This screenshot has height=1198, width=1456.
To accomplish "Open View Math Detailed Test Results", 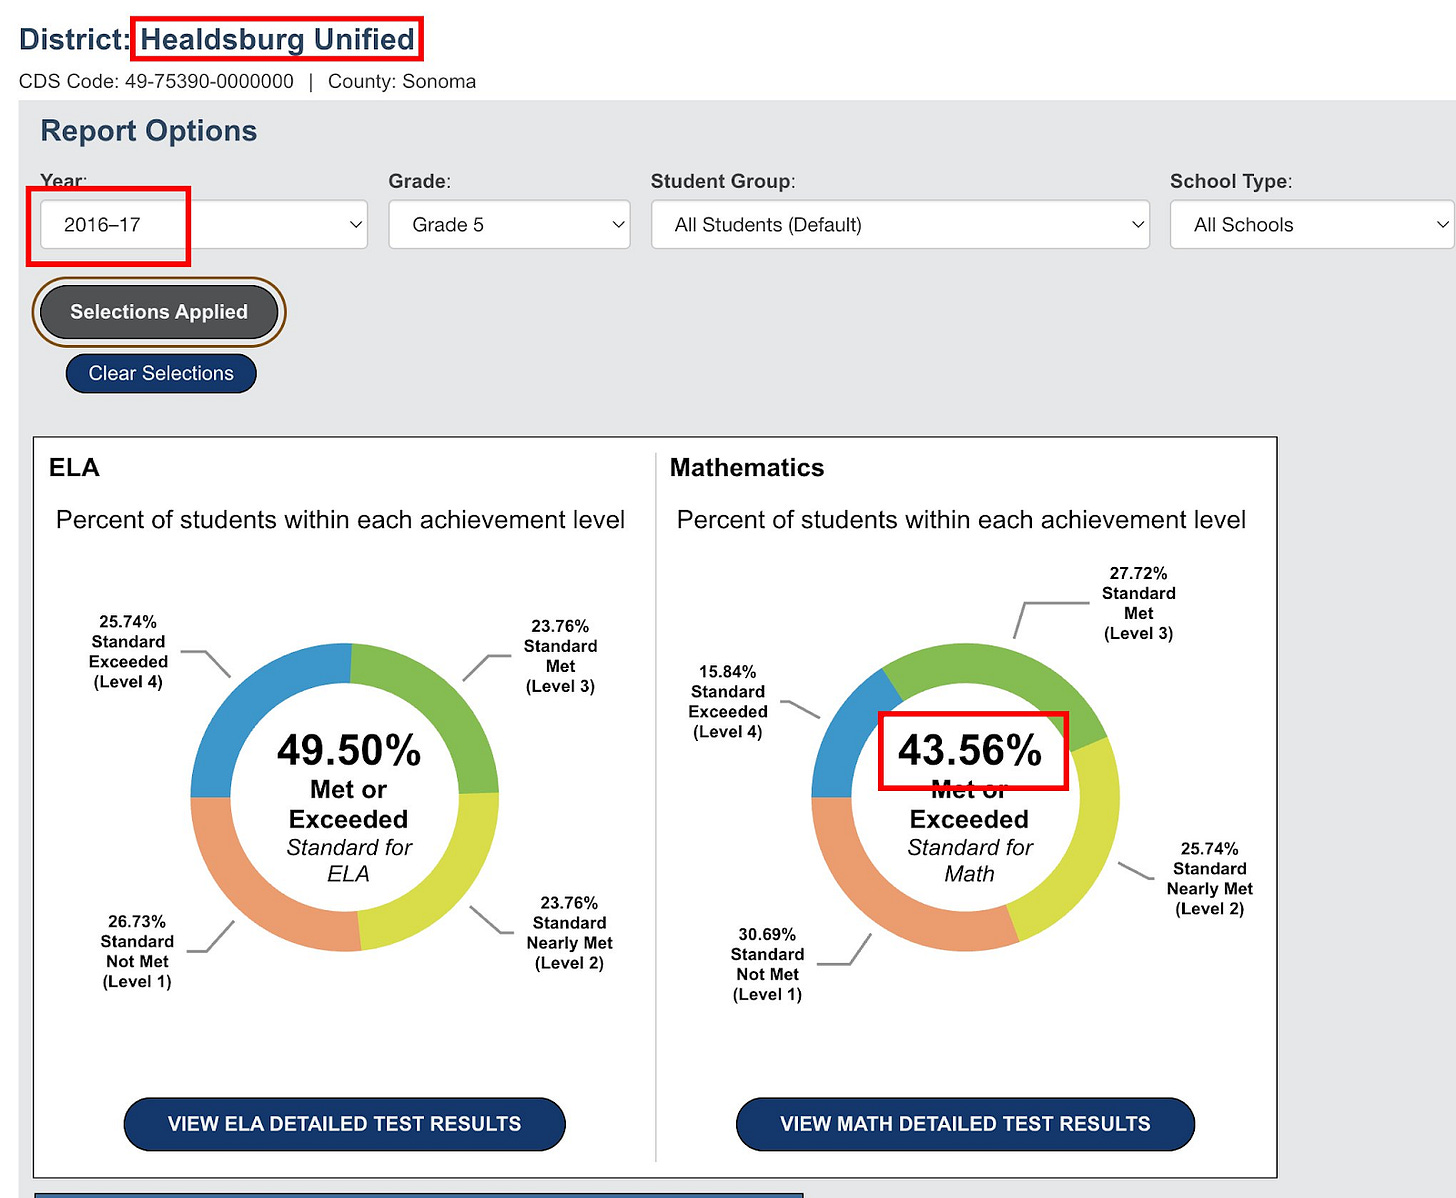I will pyautogui.click(x=965, y=1124).
